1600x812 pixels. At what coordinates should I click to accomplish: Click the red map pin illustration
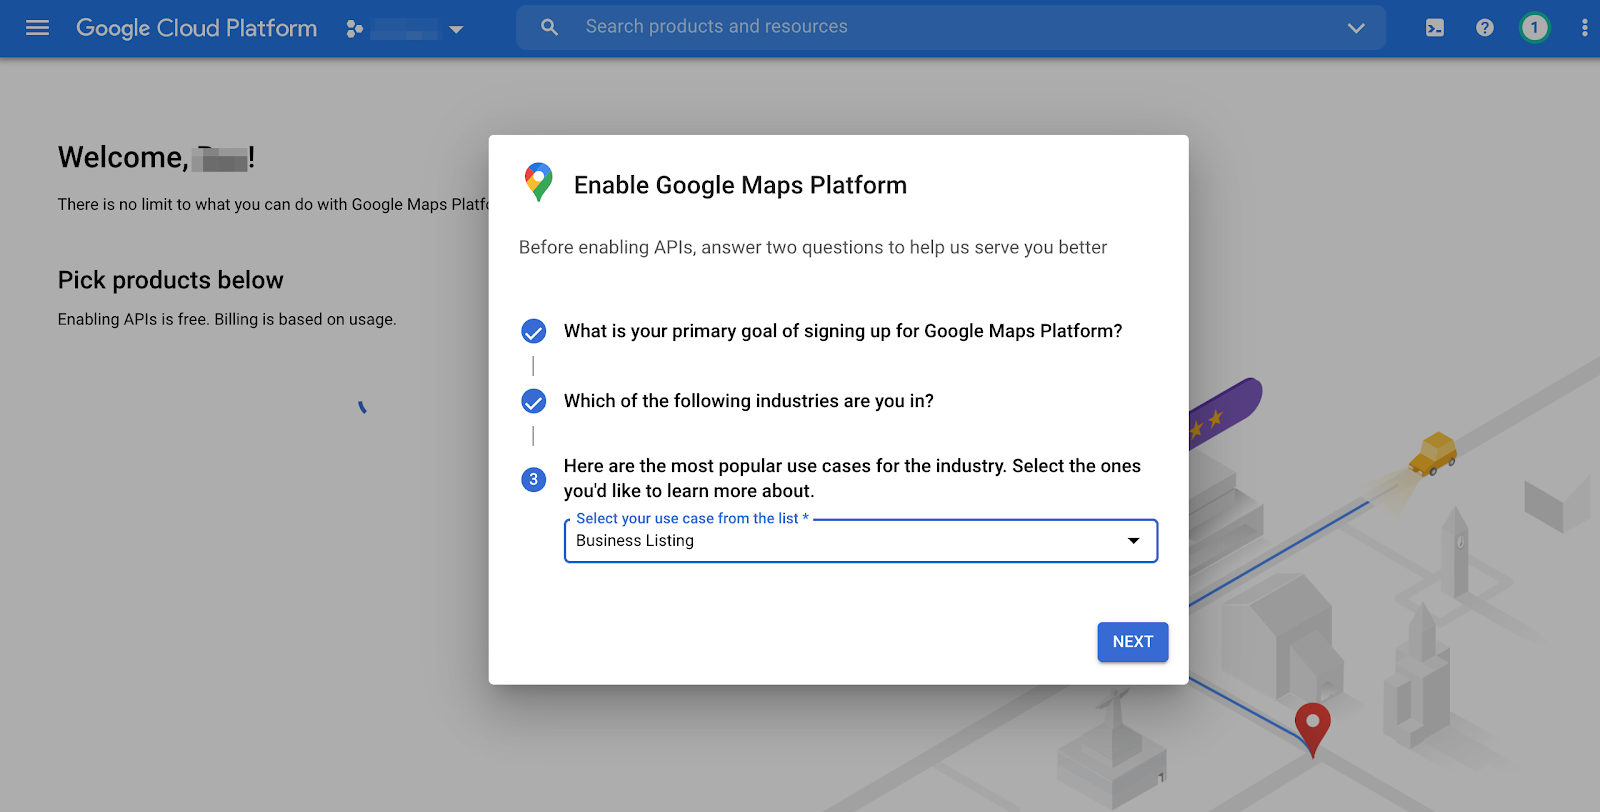1313,729
